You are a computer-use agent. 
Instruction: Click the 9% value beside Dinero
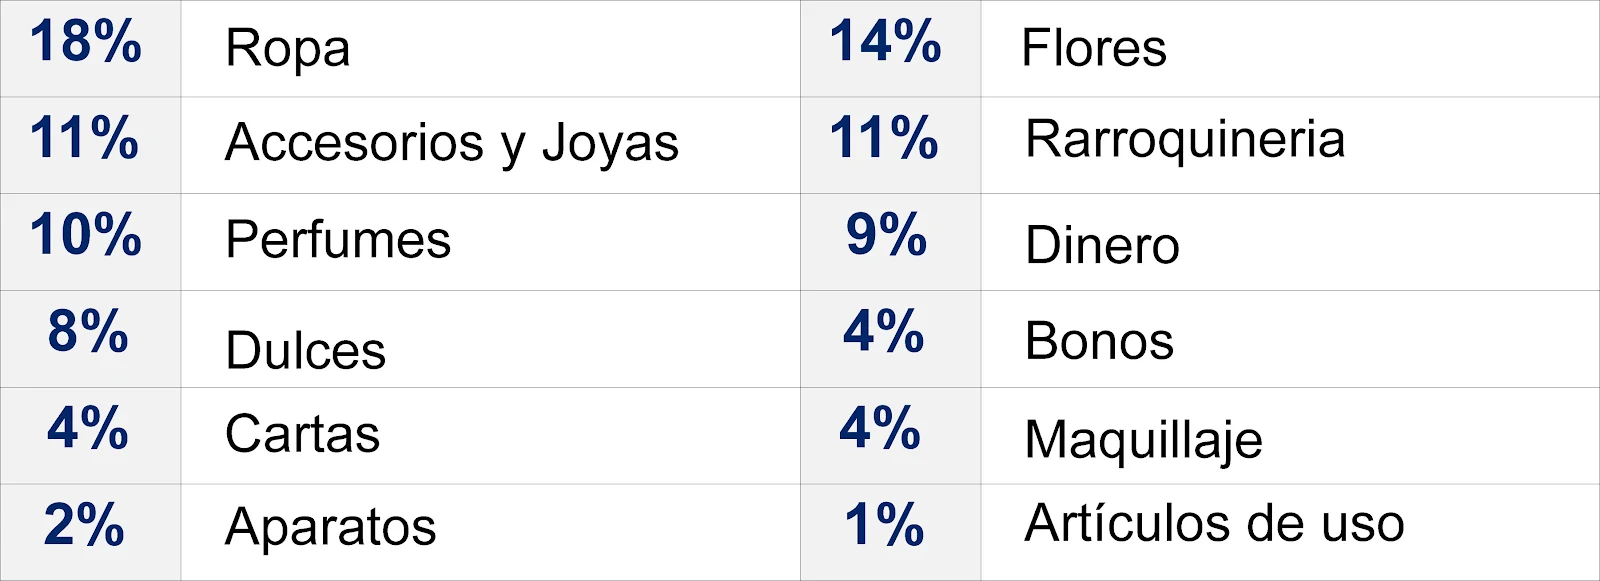coord(886,235)
